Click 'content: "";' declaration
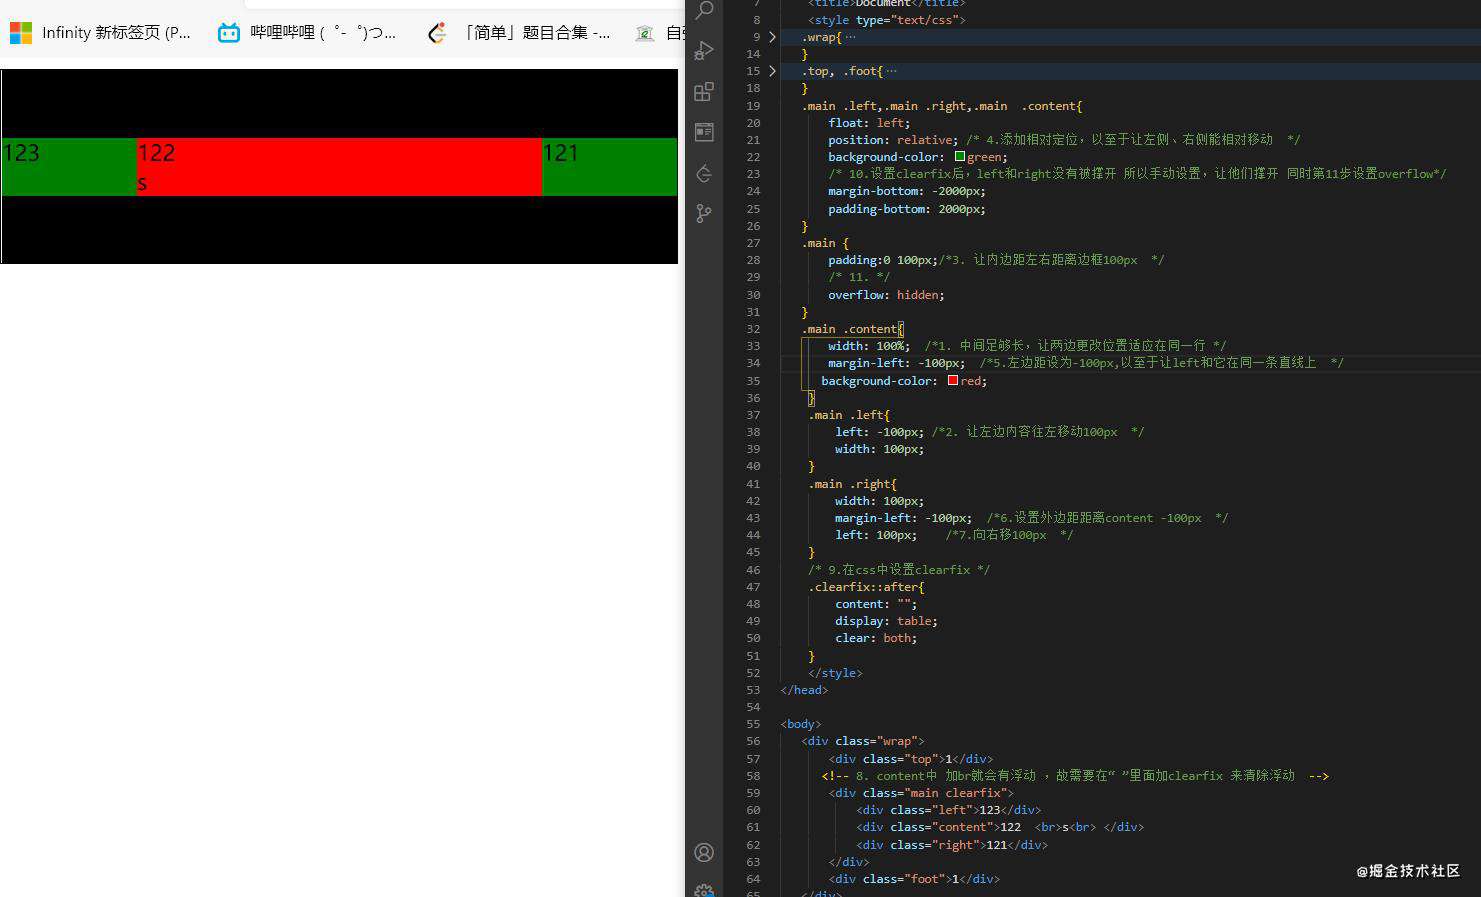The height and width of the screenshot is (897, 1481). [876, 604]
